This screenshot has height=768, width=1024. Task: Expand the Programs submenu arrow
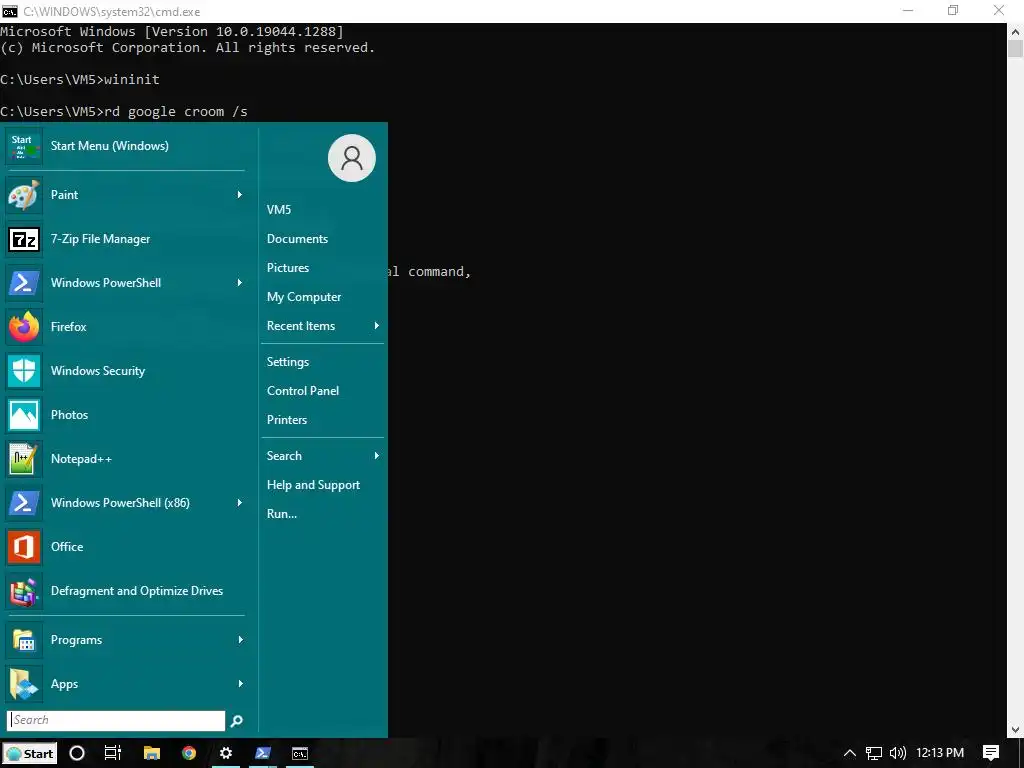[x=240, y=640]
